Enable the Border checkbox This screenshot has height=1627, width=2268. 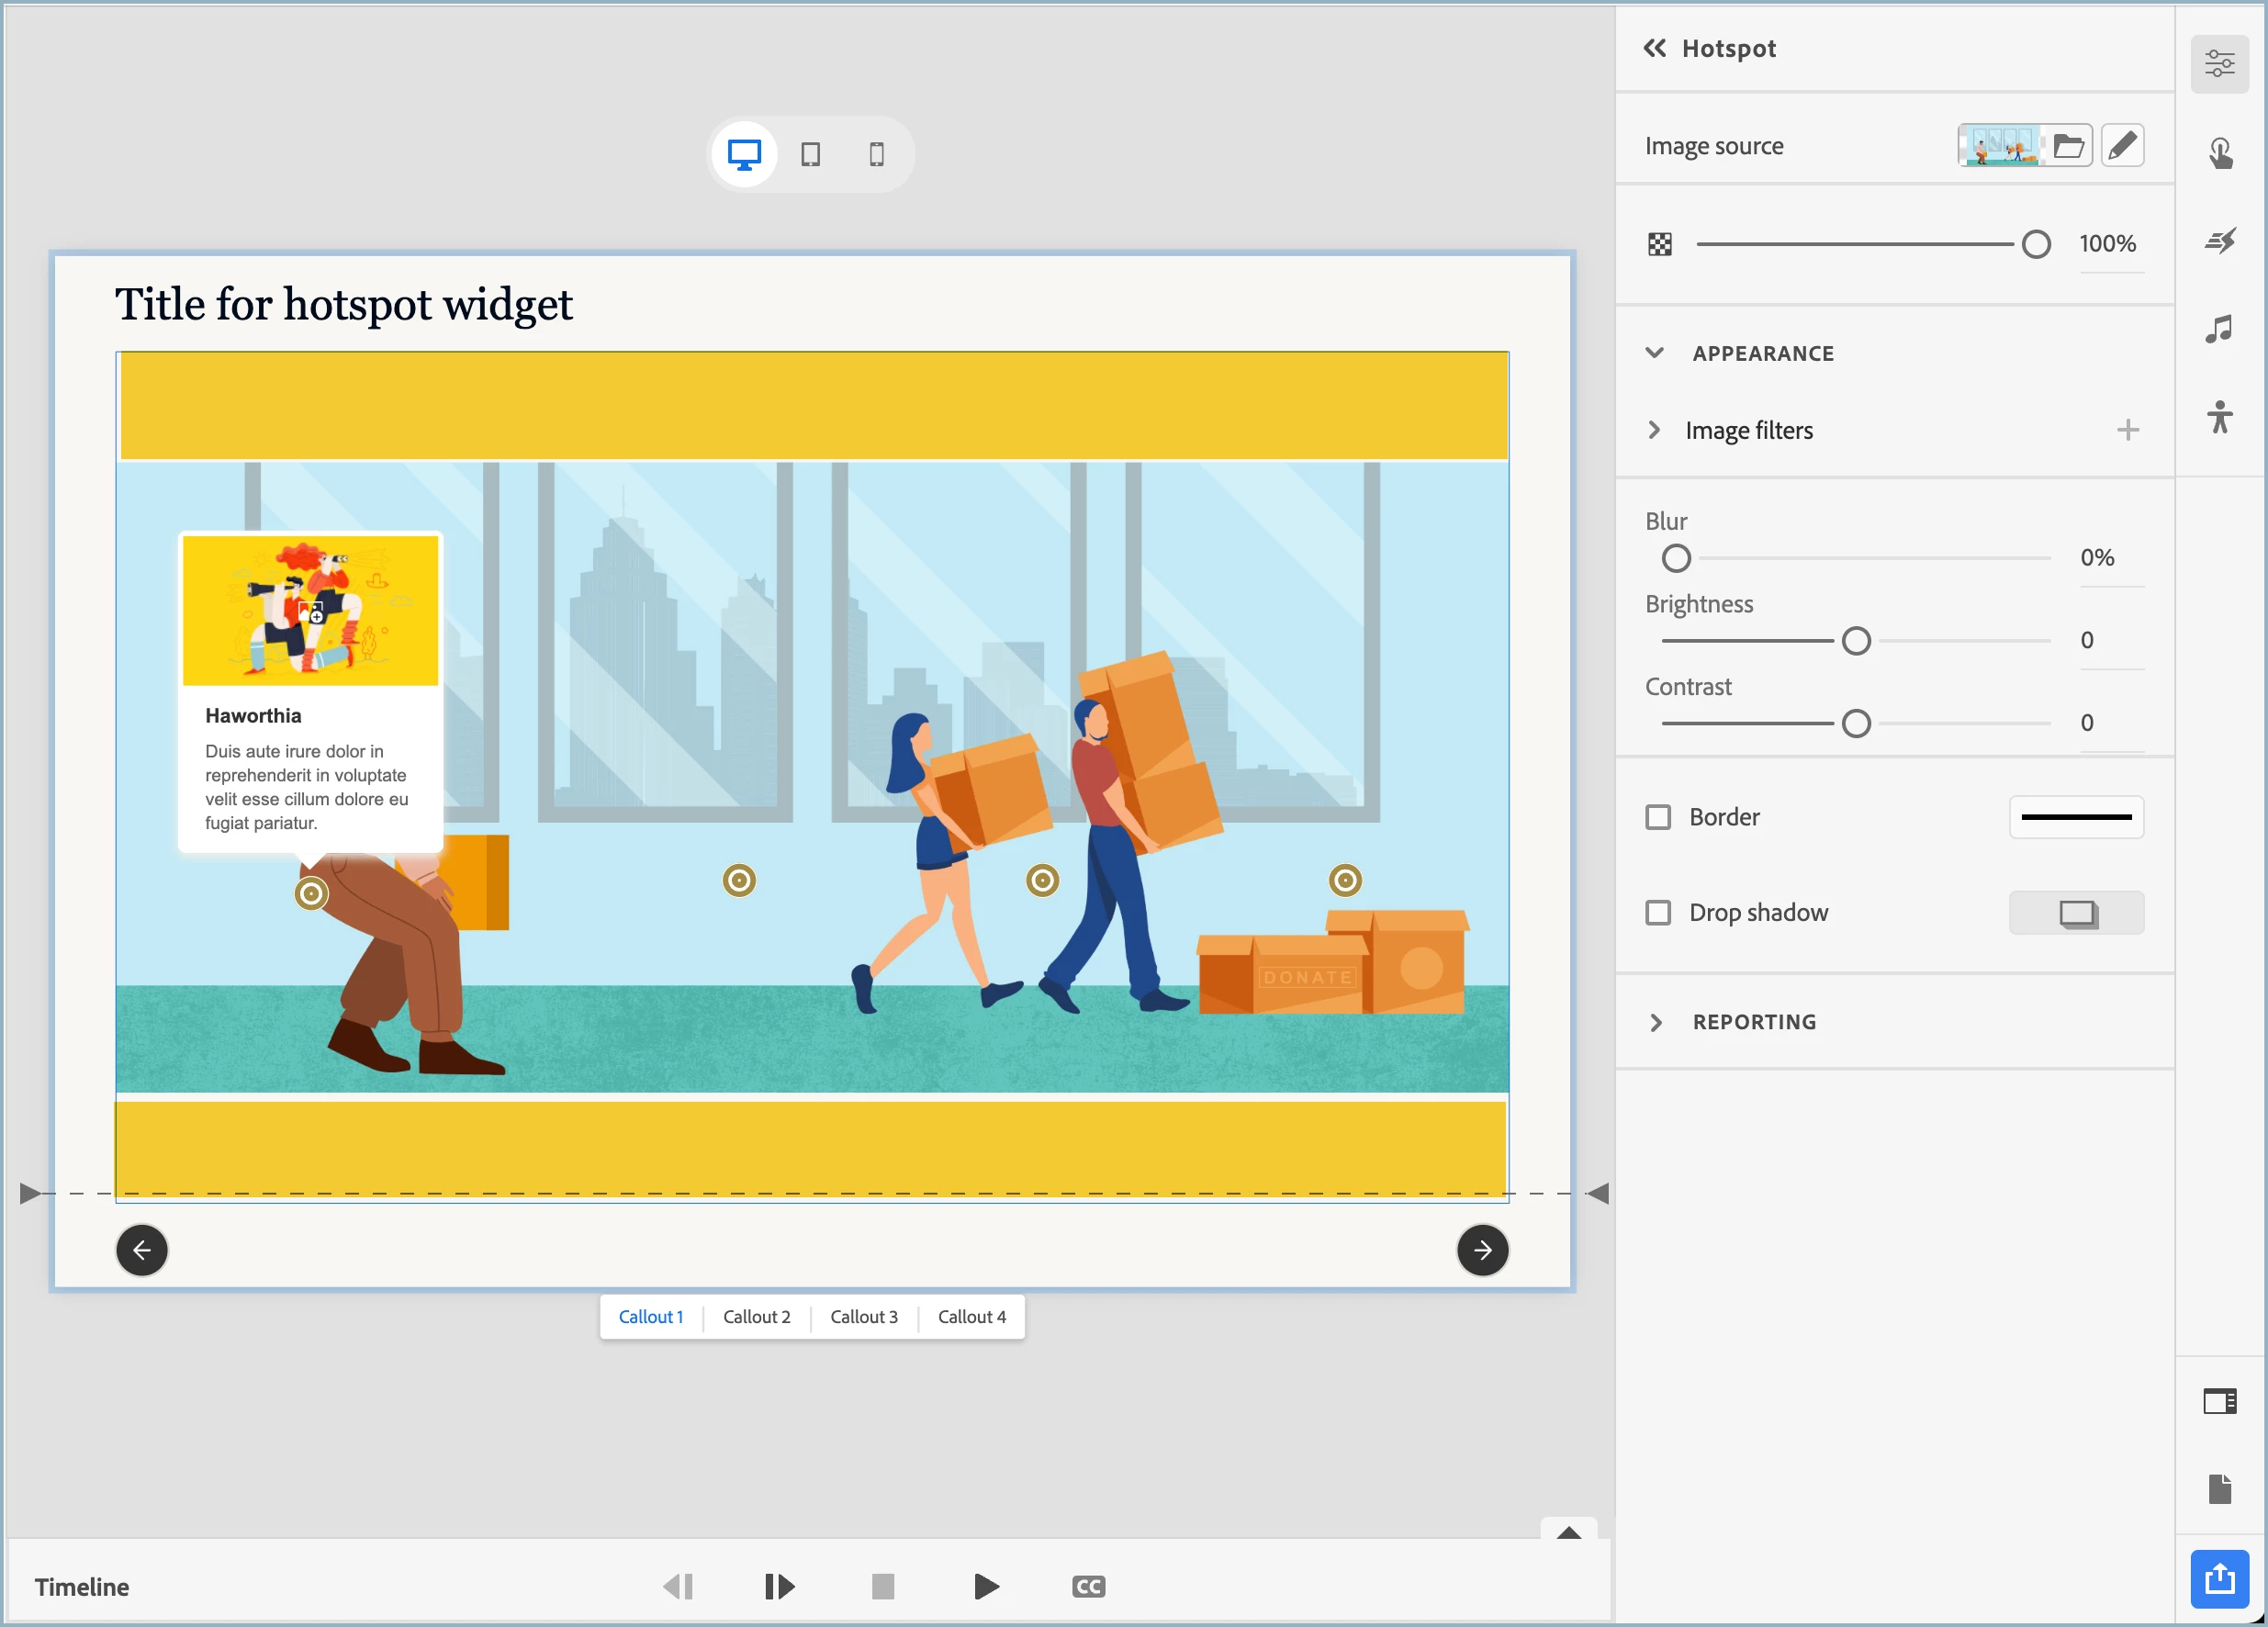pos(1658,817)
